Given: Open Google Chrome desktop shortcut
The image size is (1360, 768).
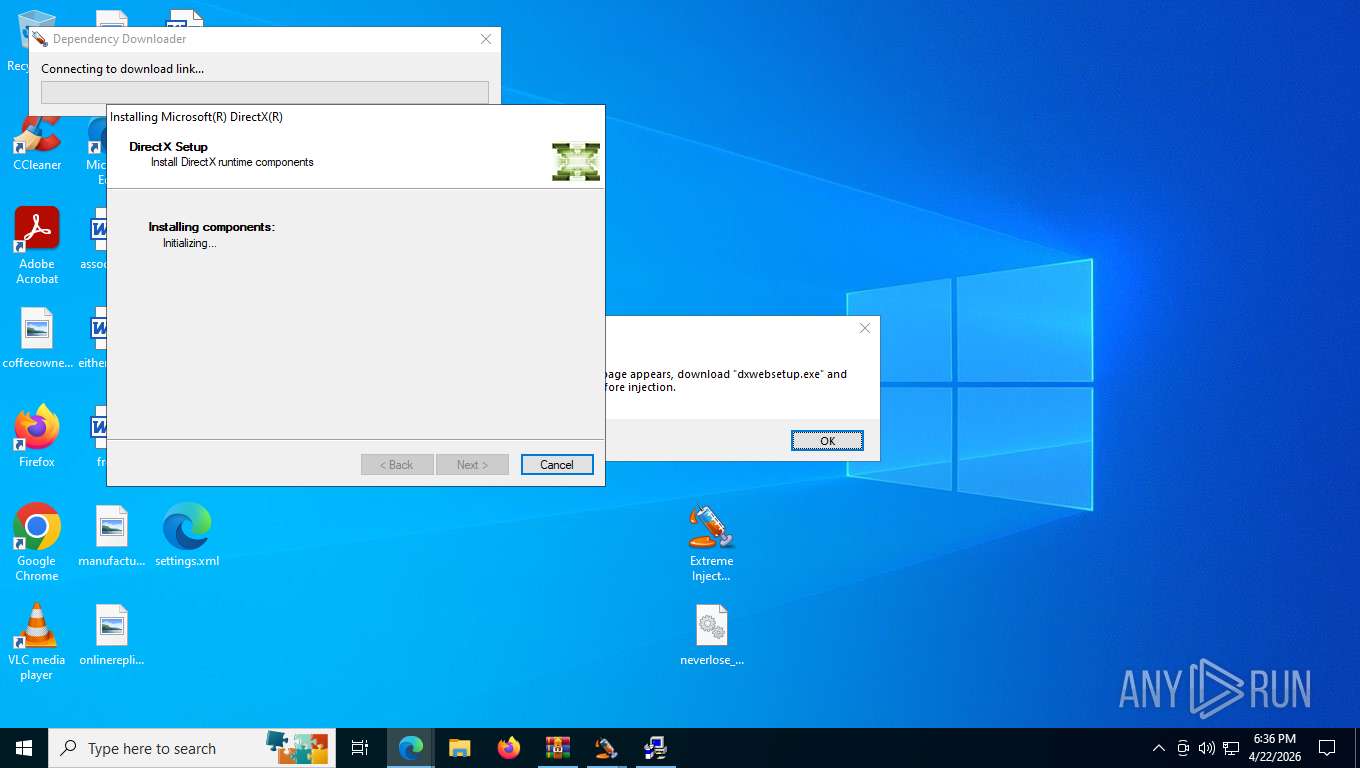Looking at the screenshot, I should 37,542.
